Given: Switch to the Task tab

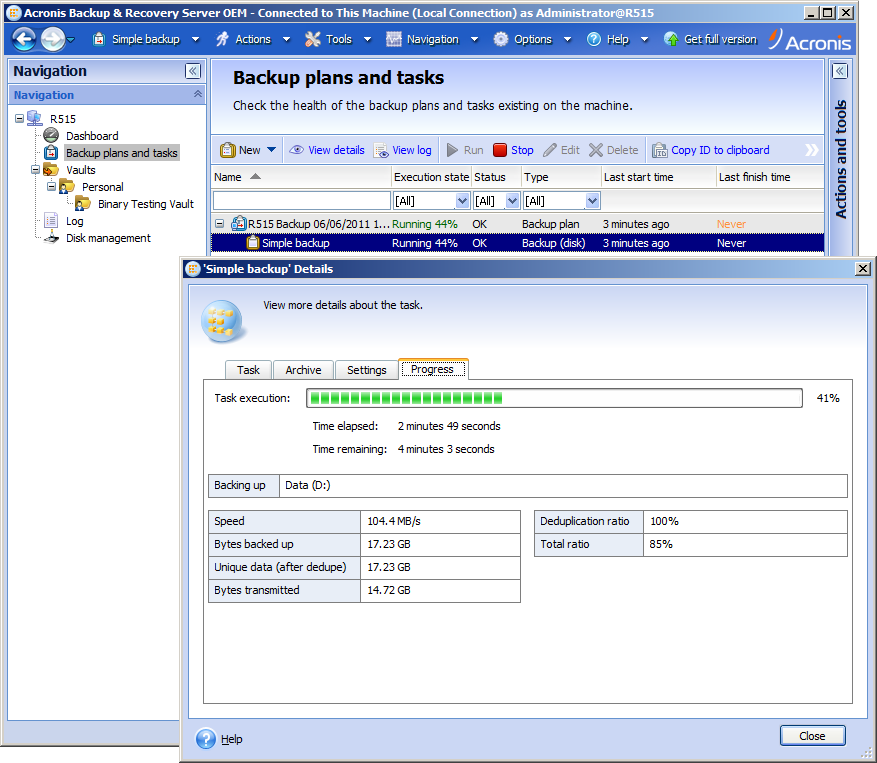Looking at the screenshot, I should (x=248, y=370).
